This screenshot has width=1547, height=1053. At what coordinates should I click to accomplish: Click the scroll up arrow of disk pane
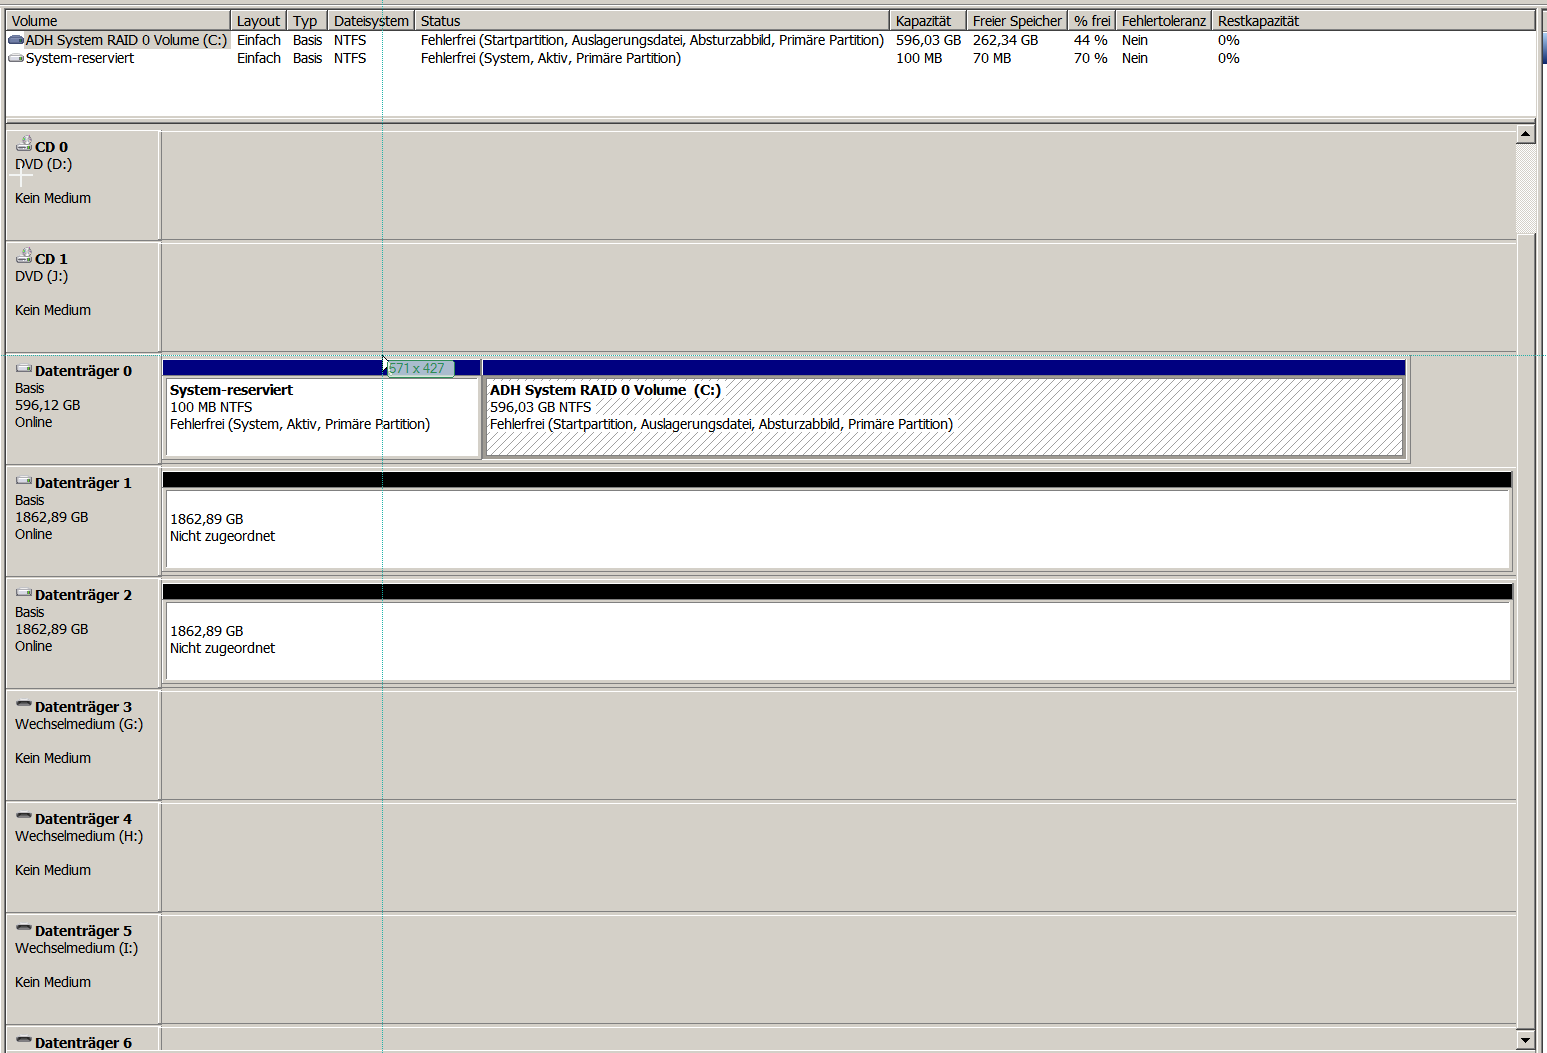point(1526,134)
